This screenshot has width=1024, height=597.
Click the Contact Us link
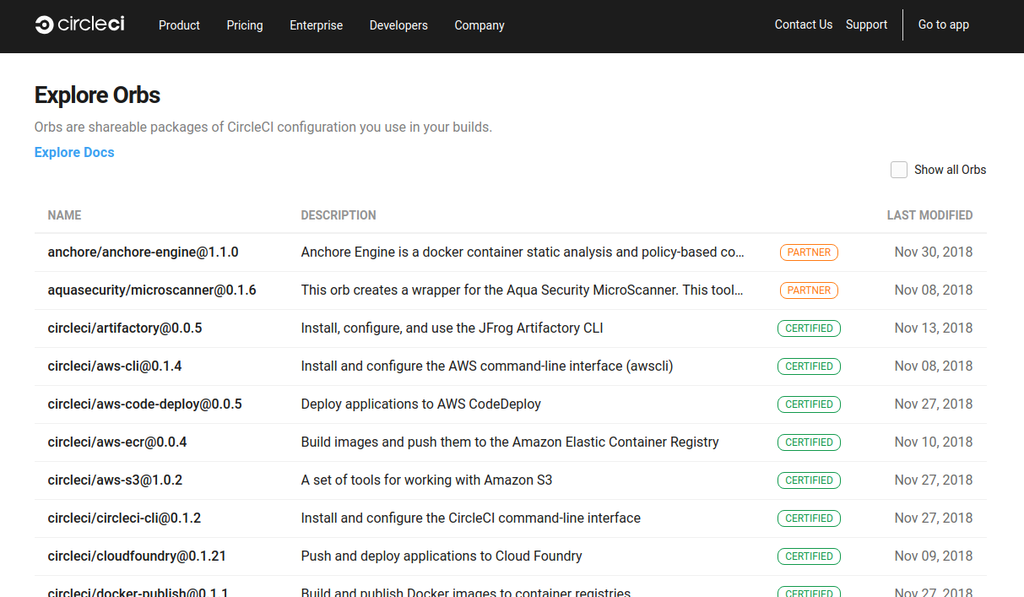[x=803, y=25]
